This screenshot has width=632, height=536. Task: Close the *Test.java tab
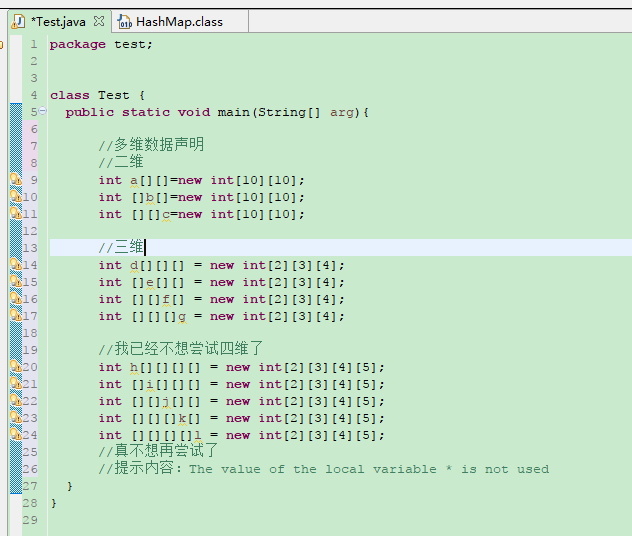pyautogui.click(x=99, y=21)
